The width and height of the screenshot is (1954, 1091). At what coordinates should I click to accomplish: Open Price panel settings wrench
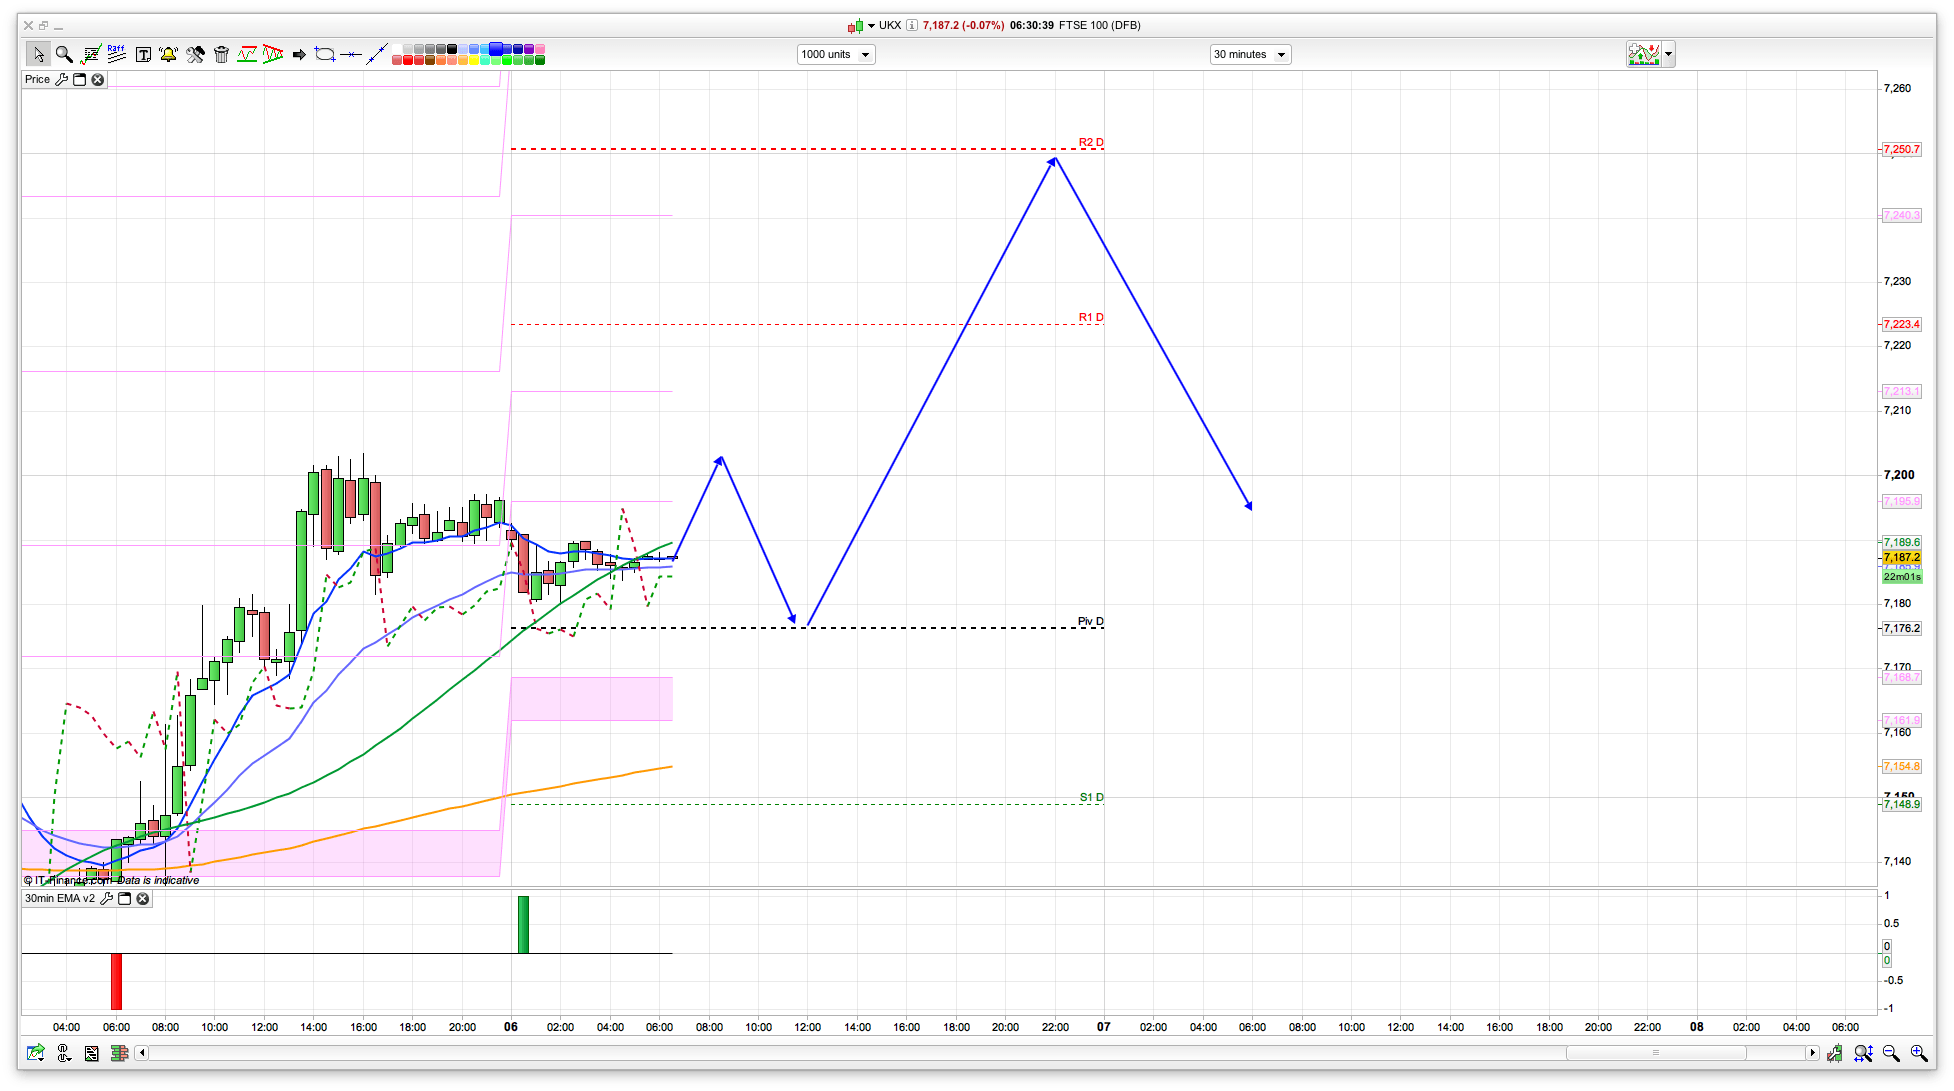coord(61,80)
